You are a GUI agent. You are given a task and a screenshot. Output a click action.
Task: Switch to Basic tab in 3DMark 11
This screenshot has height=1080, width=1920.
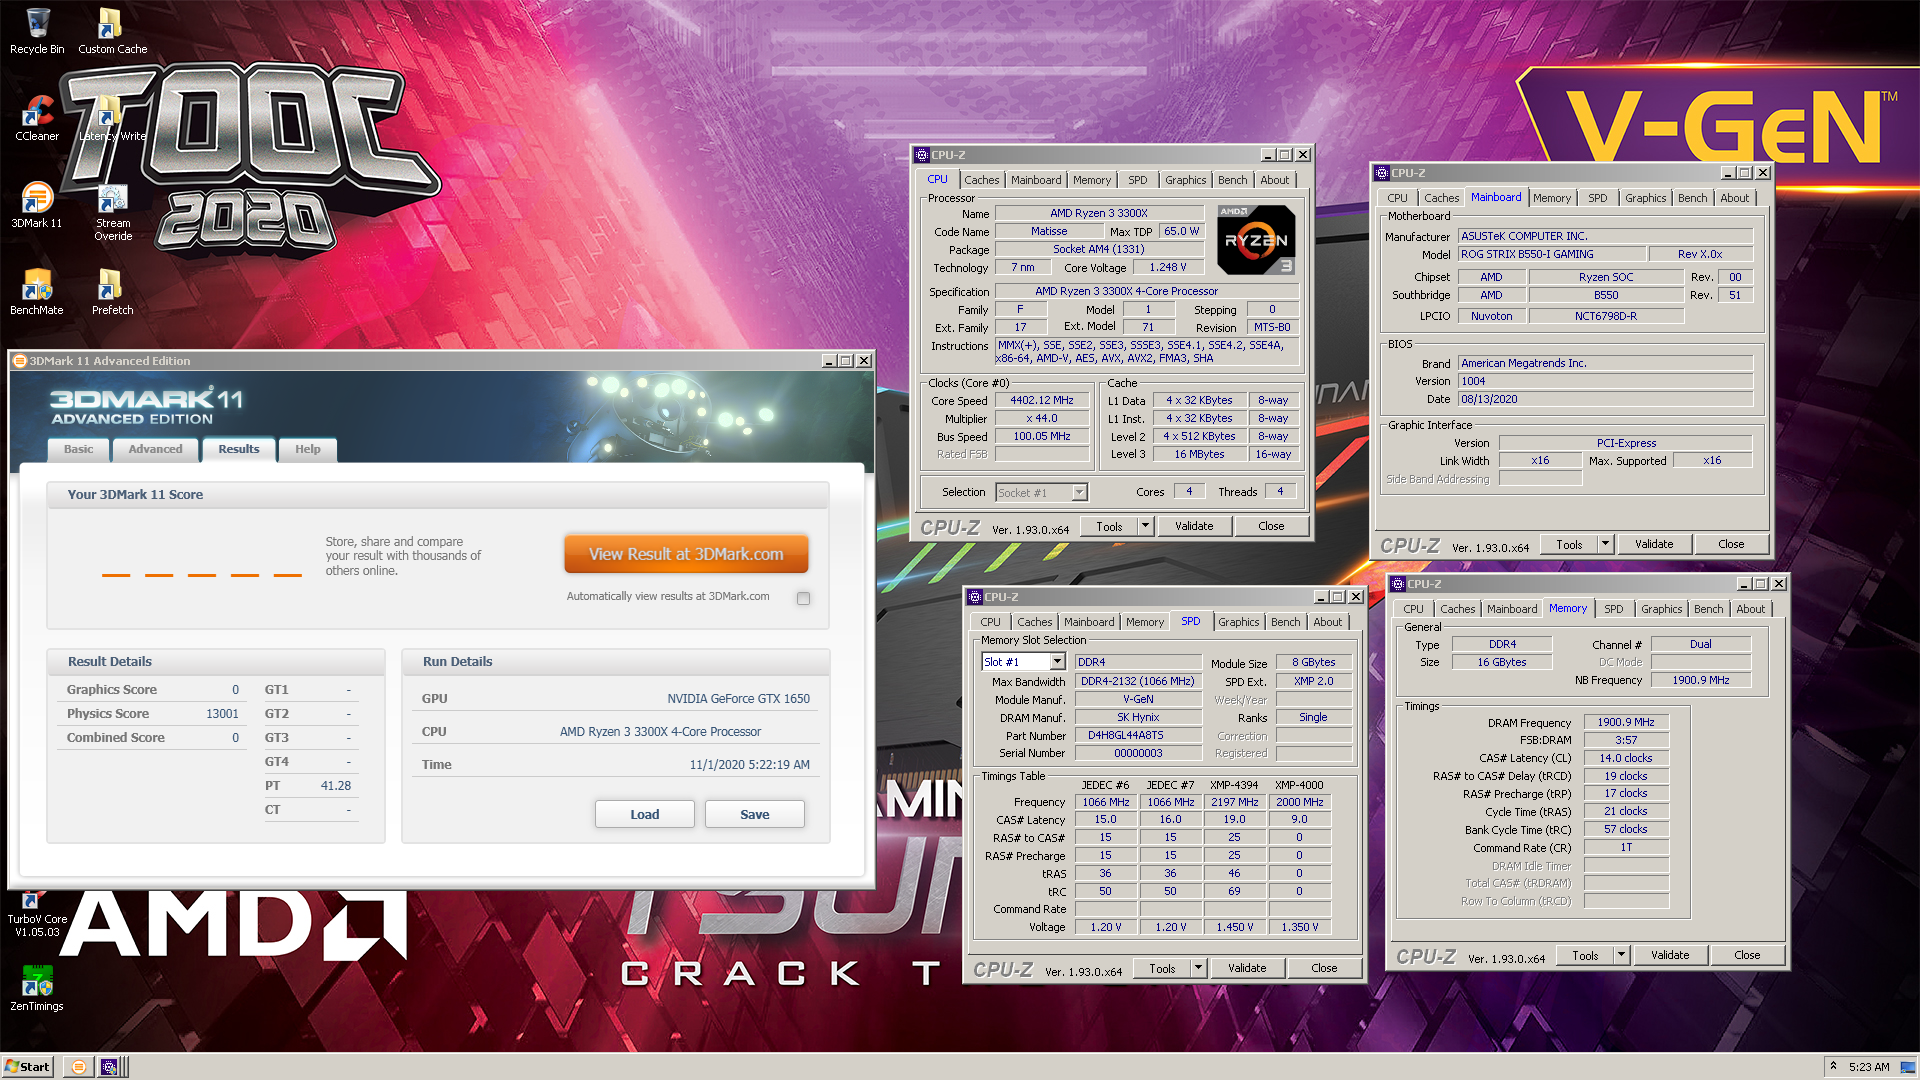pos(79,449)
